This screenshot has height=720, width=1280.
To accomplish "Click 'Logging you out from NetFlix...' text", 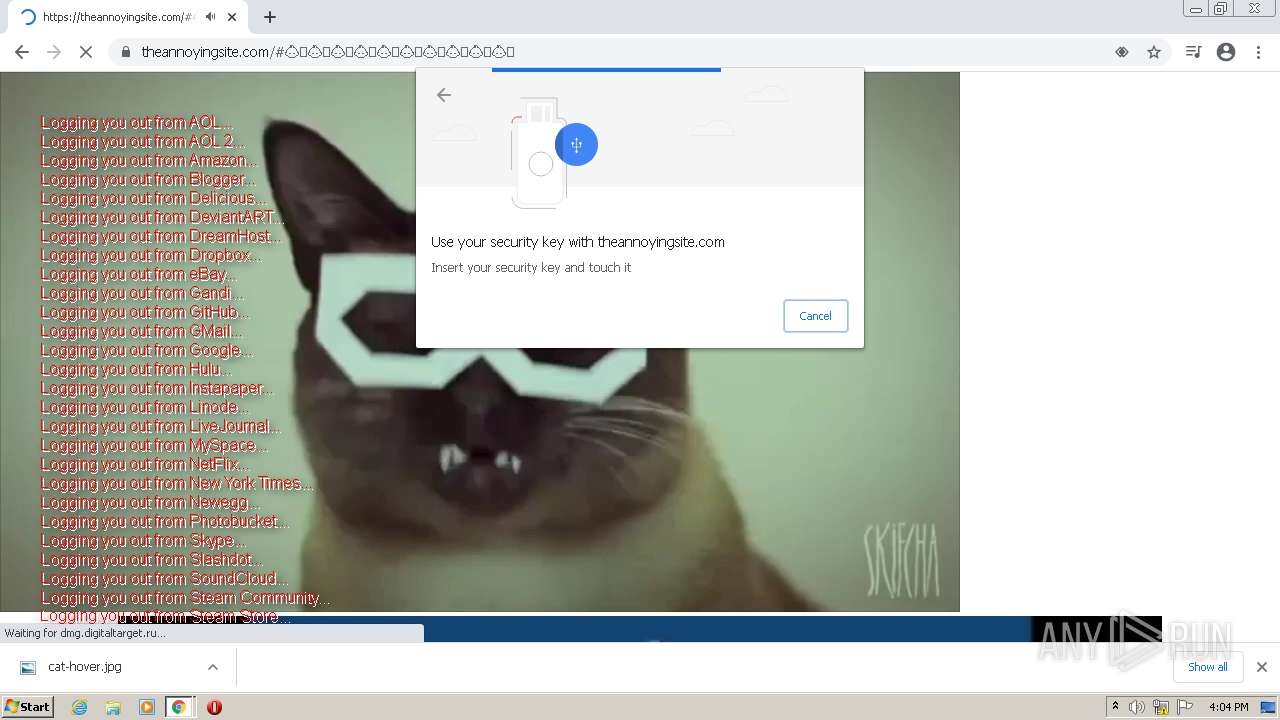I will pyautogui.click(x=145, y=464).
